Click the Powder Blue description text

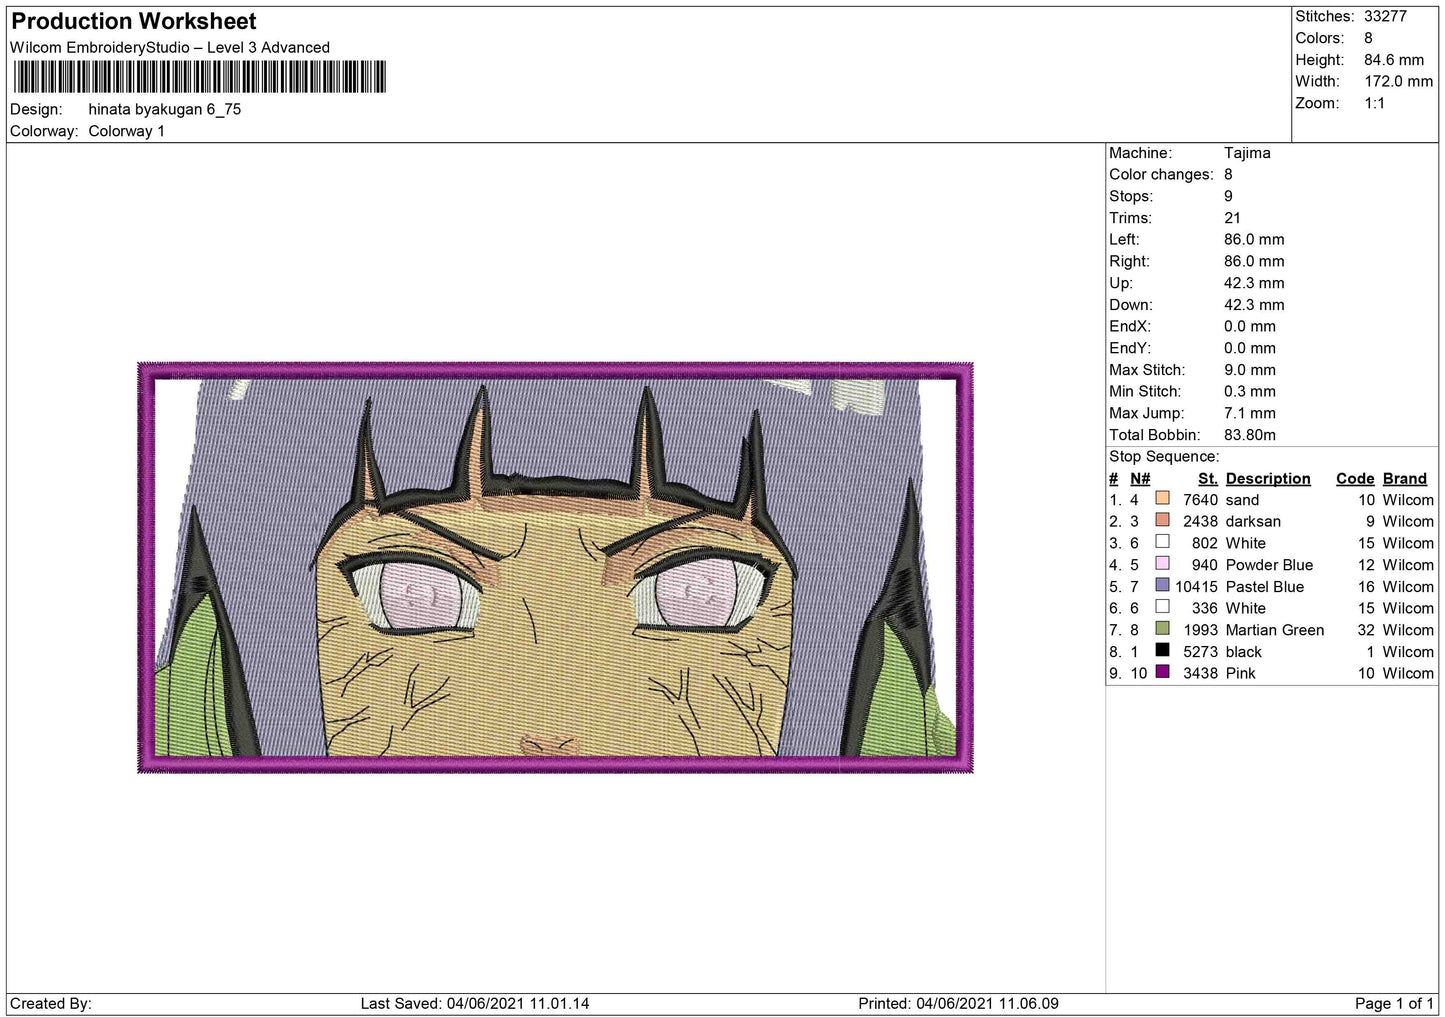[1269, 565]
